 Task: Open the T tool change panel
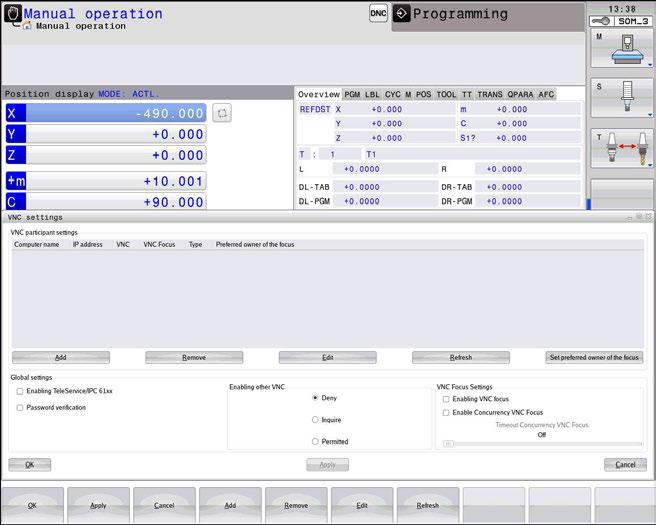point(622,148)
